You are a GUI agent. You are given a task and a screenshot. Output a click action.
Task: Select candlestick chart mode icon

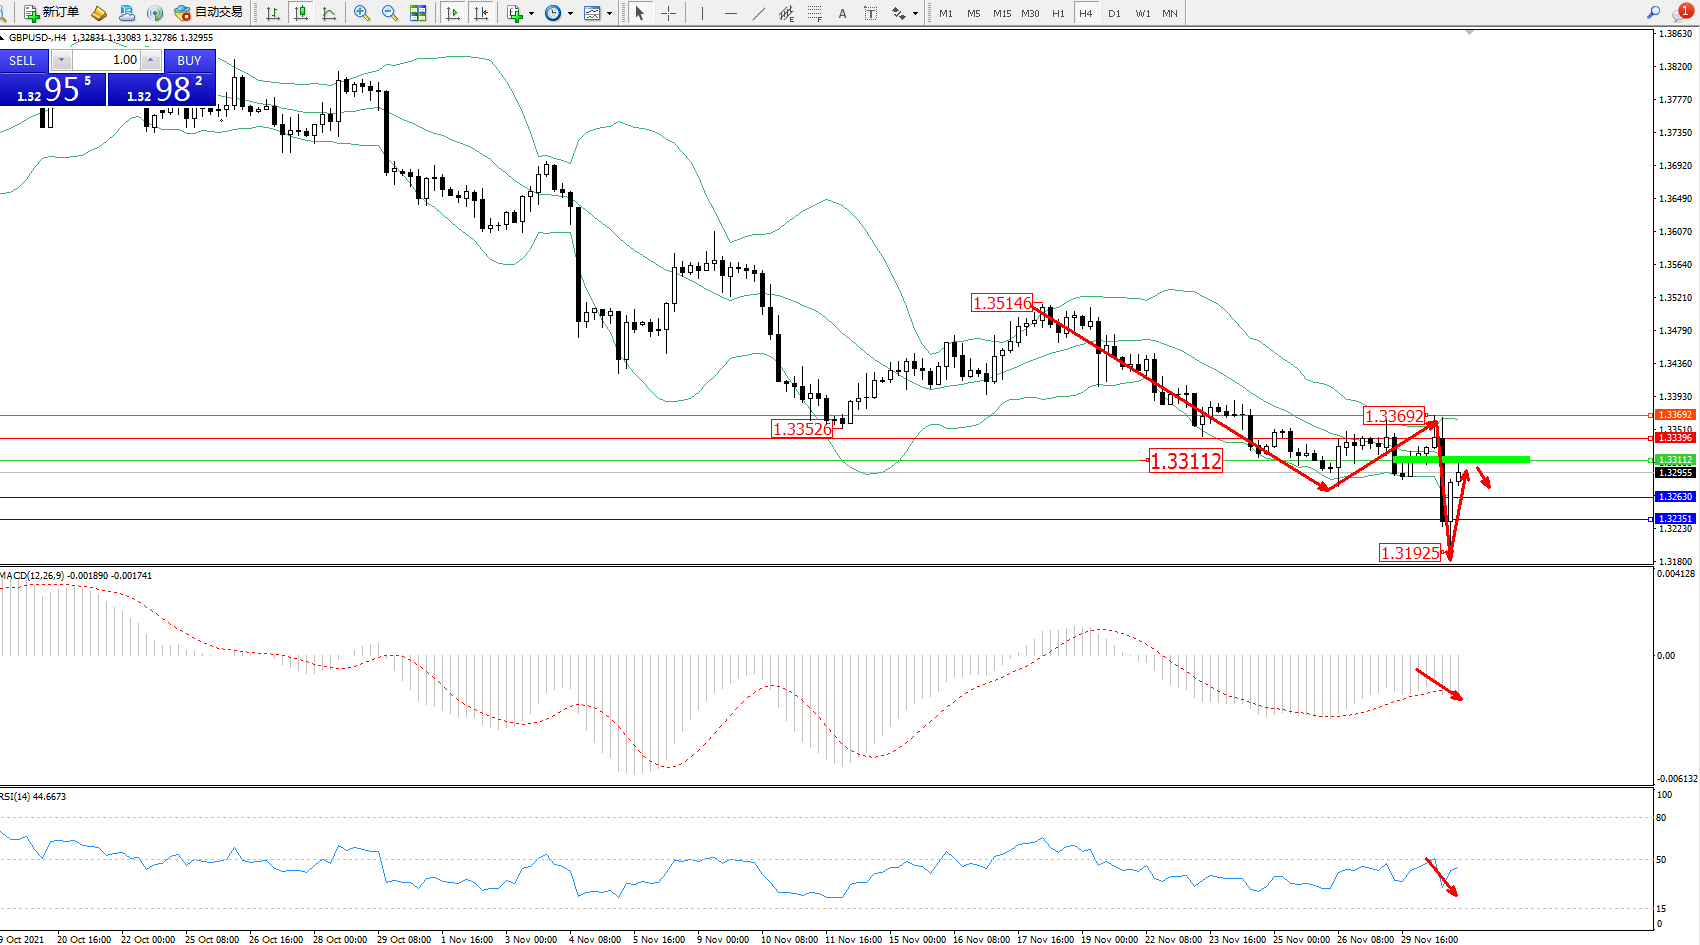tap(300, 13)
